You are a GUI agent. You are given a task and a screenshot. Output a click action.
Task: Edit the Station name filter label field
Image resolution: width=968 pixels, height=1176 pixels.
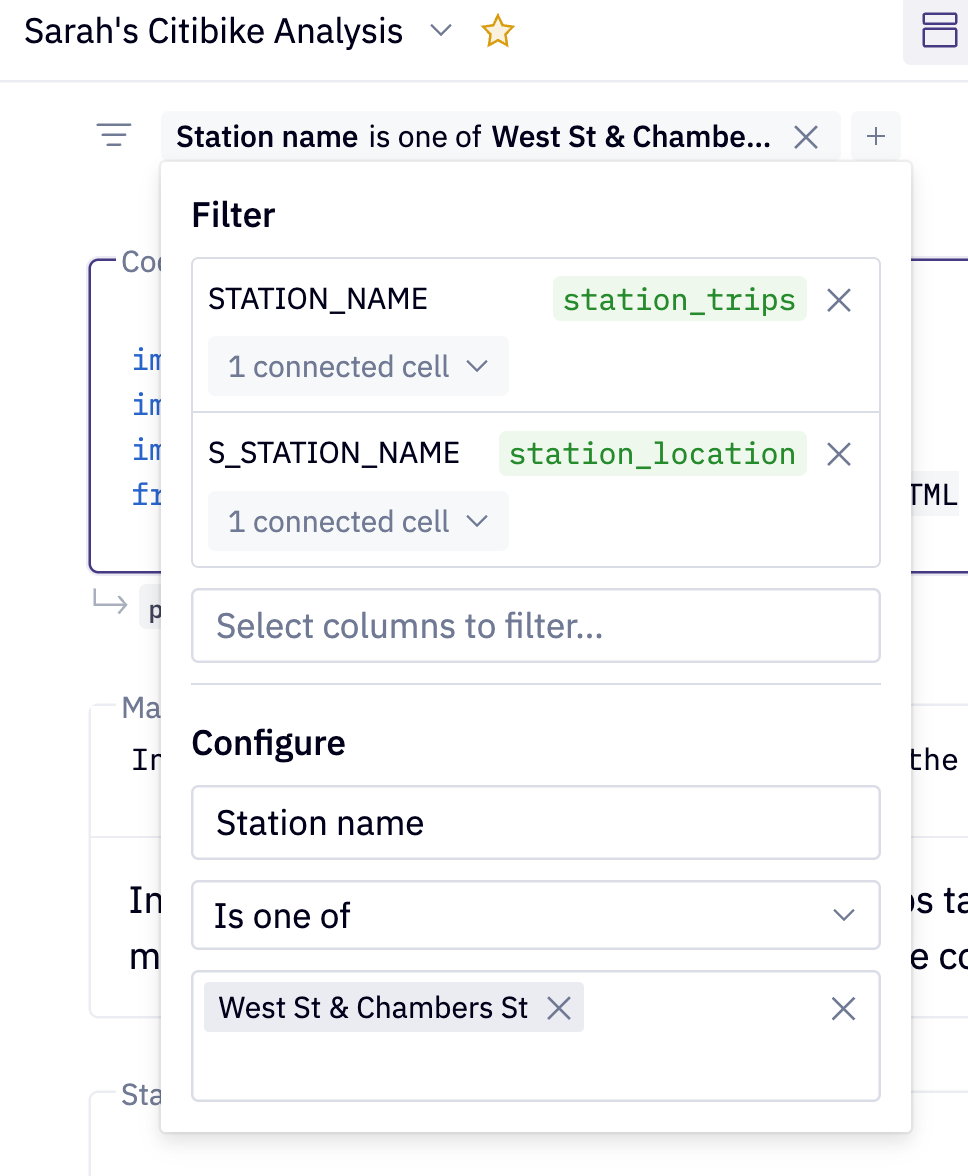[x=535, y=823]
